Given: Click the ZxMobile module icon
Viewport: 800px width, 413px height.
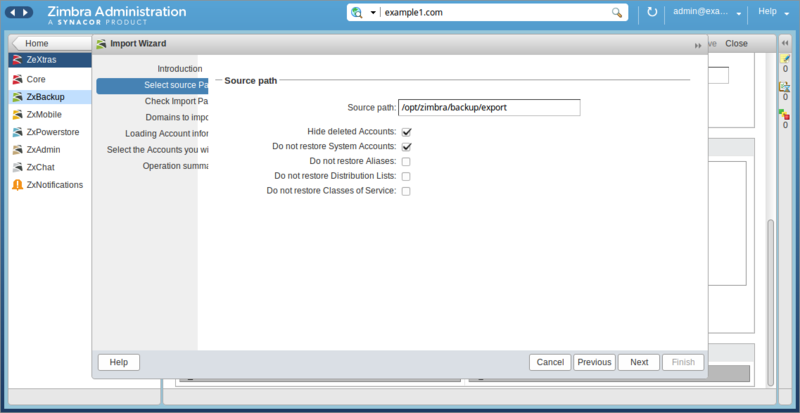Looking at the screenshot, I should (x=18, y=114).
